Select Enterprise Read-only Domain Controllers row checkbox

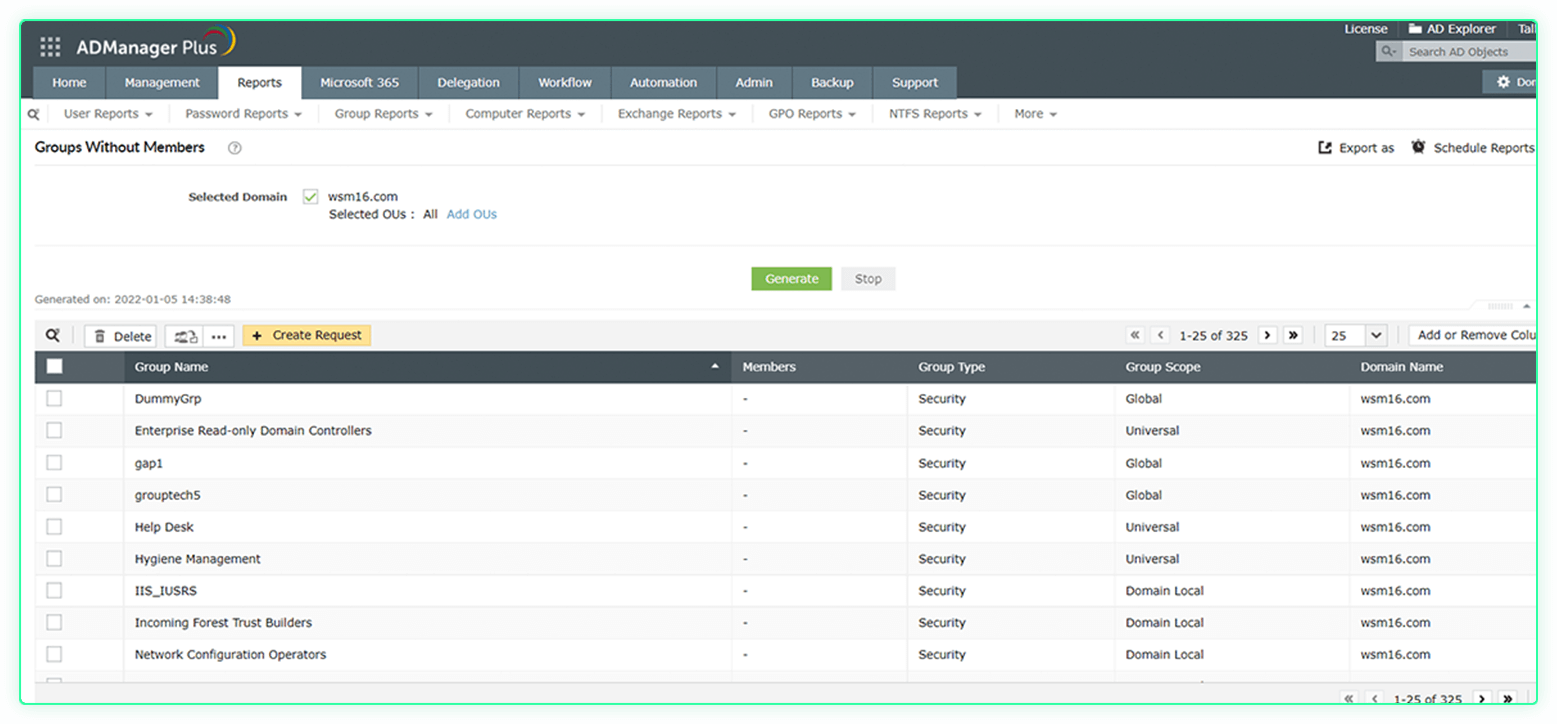[x=54, y=431]
